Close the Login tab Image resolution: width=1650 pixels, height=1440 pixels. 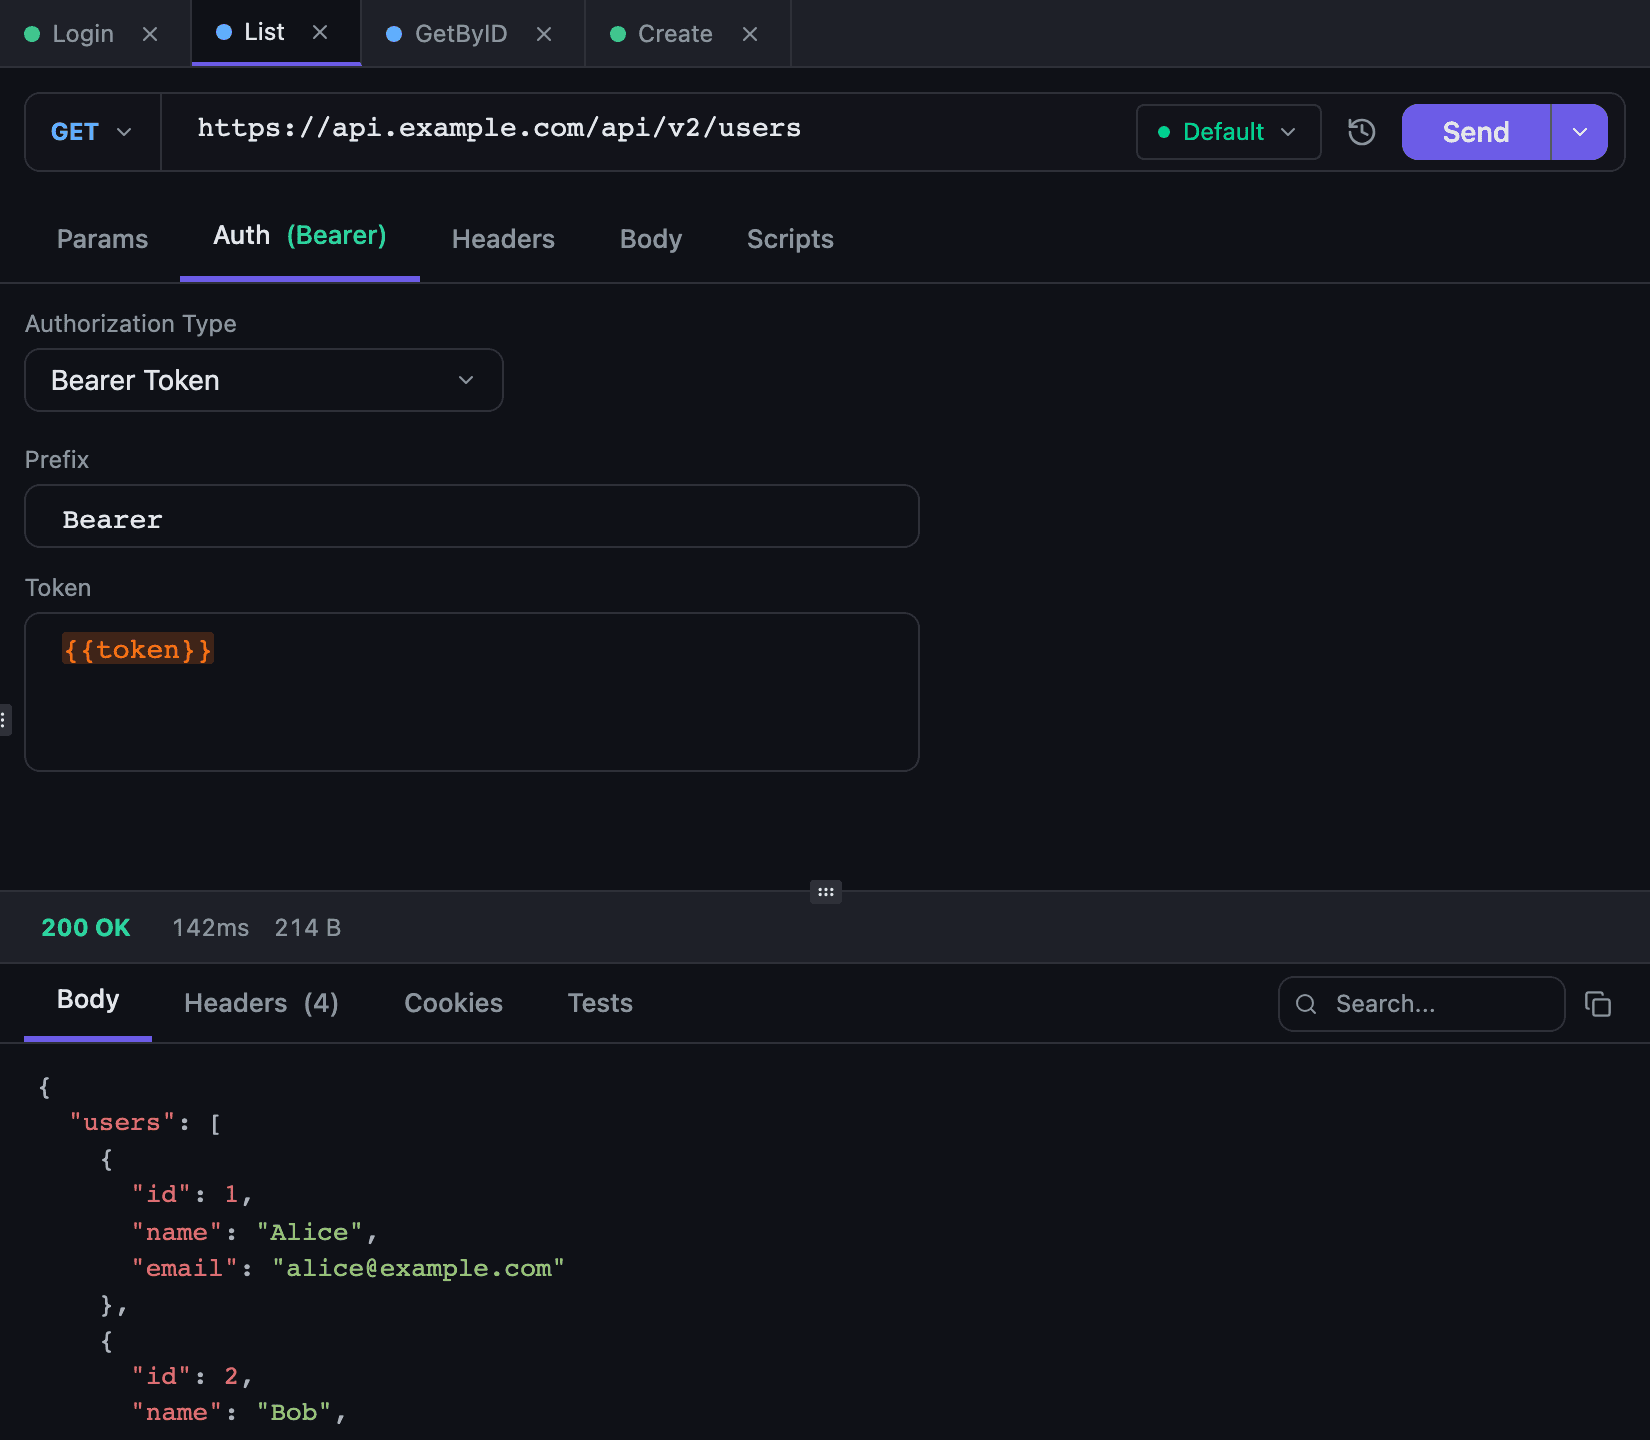(x=150, y=34)
